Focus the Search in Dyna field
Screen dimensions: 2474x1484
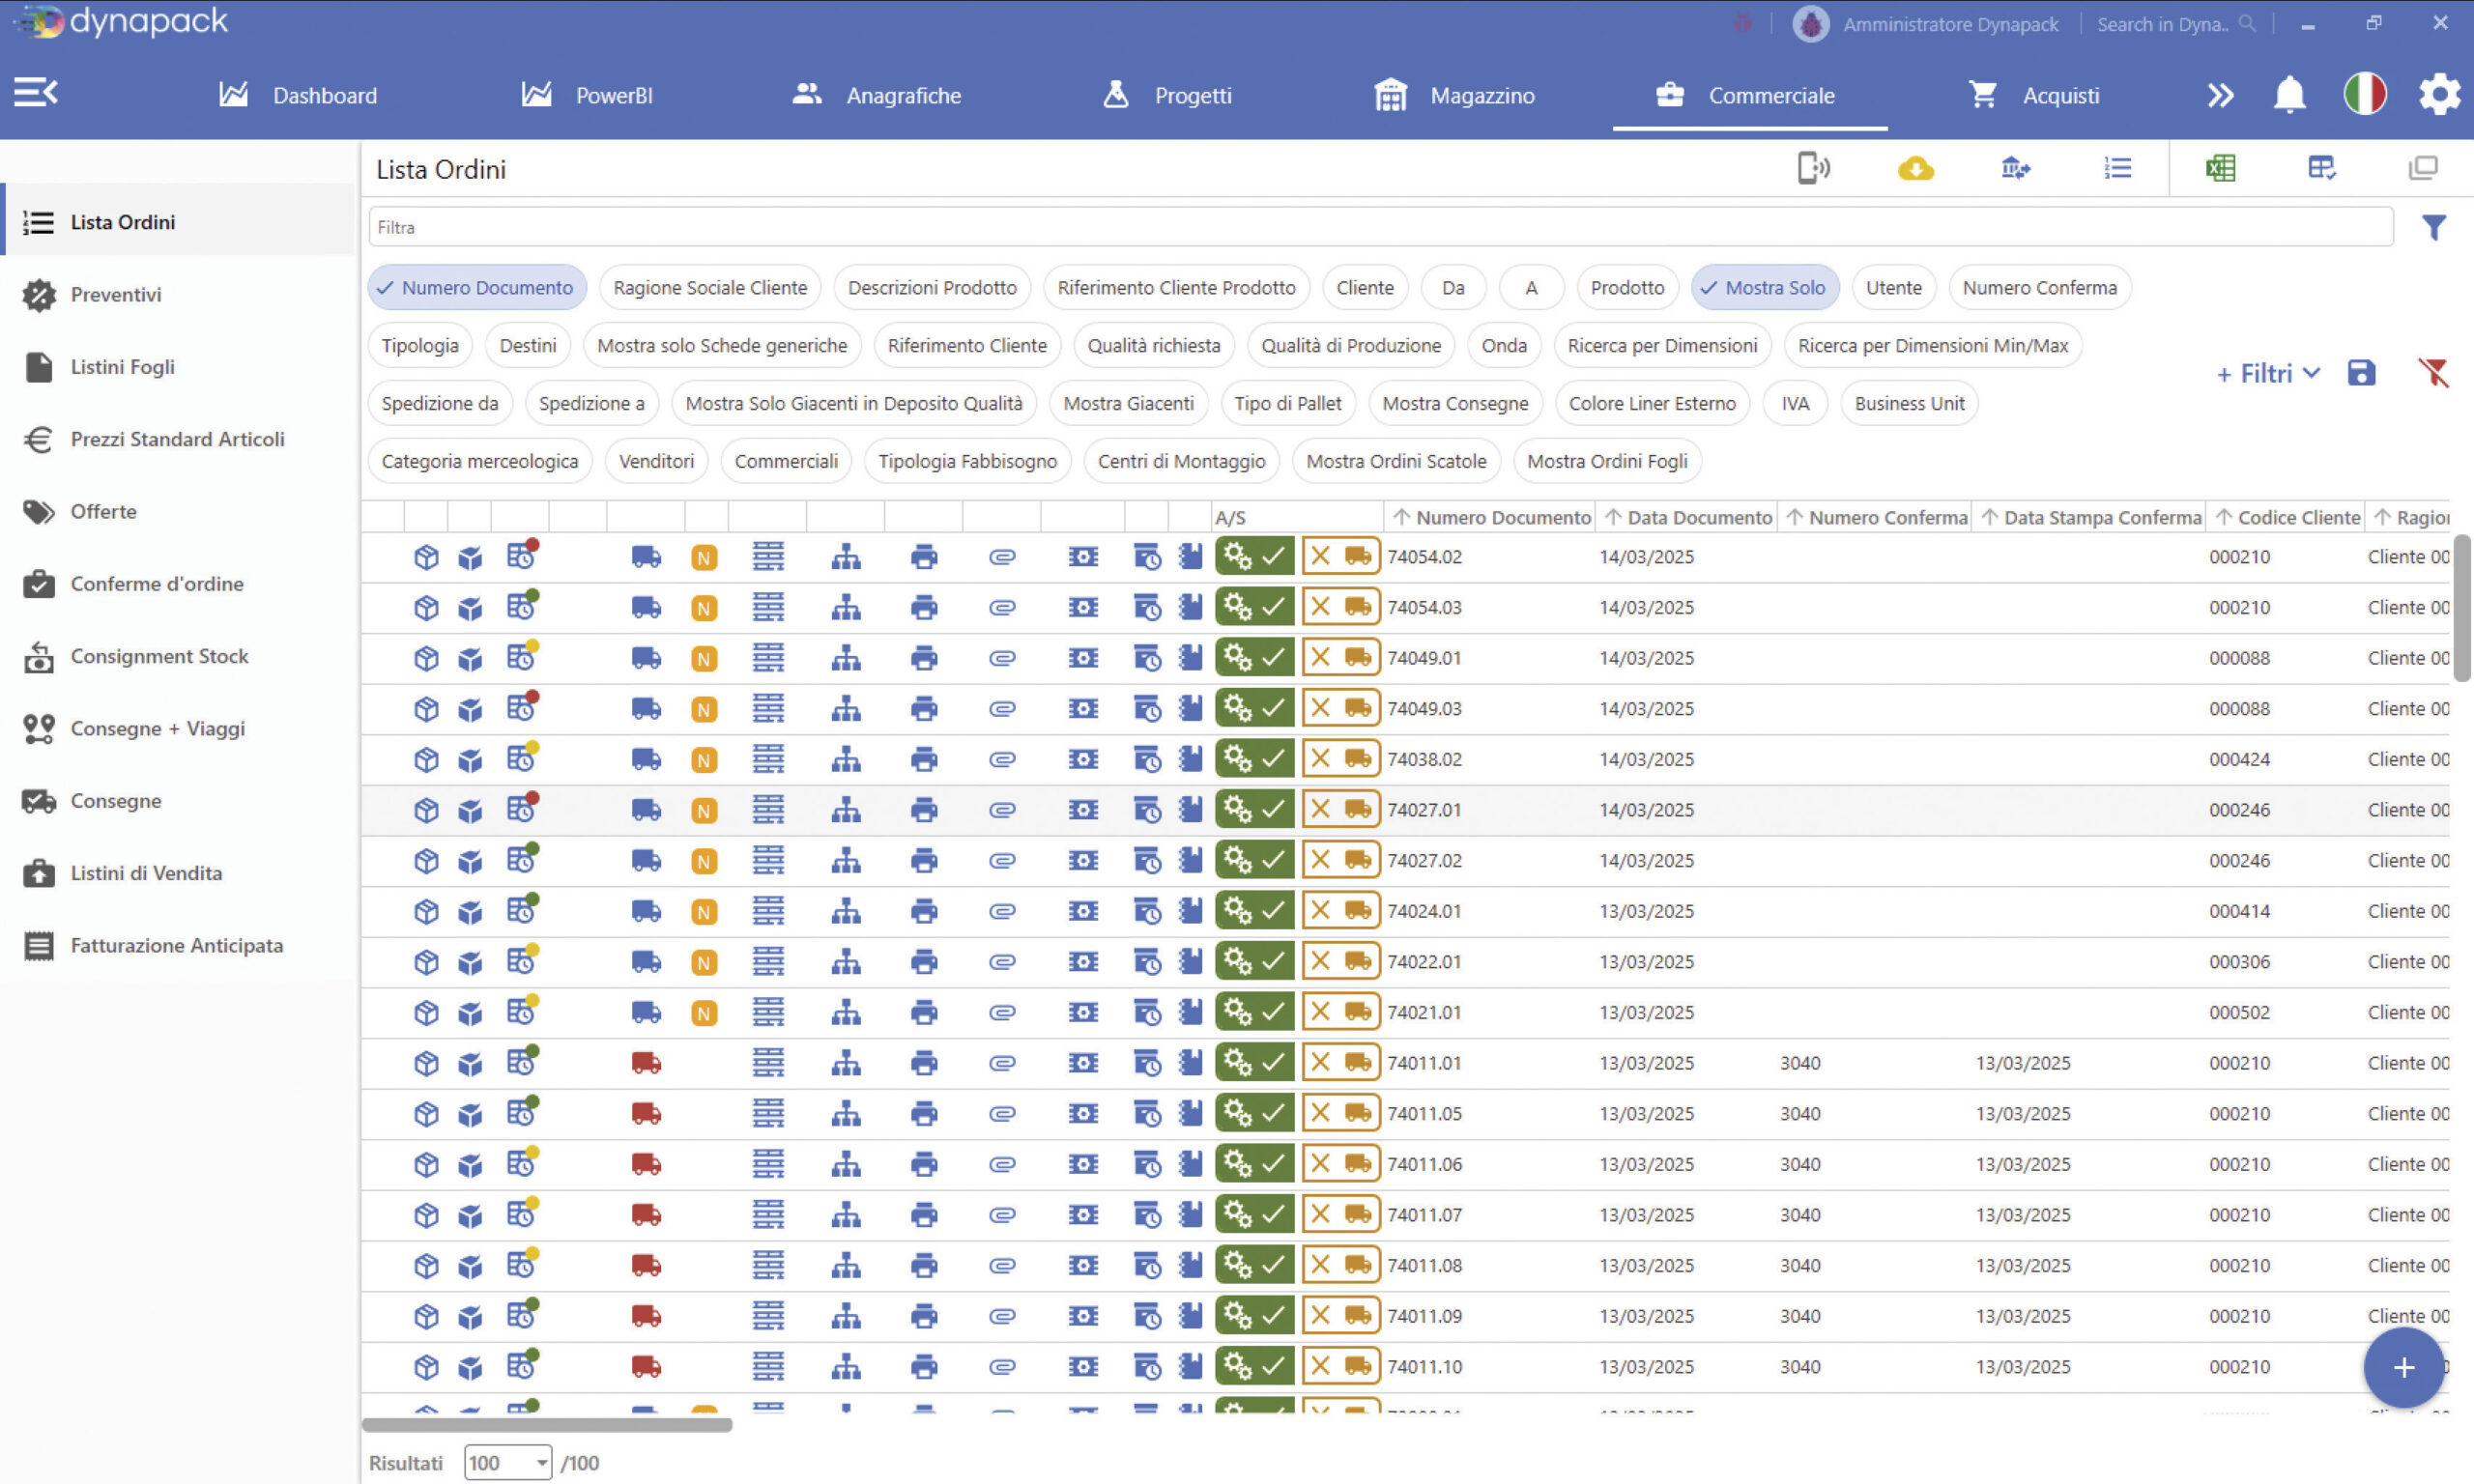(2176, 24)
